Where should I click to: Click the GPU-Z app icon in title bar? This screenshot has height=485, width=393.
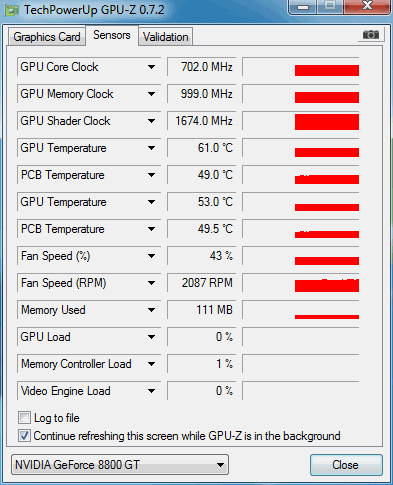click(12, 11)
